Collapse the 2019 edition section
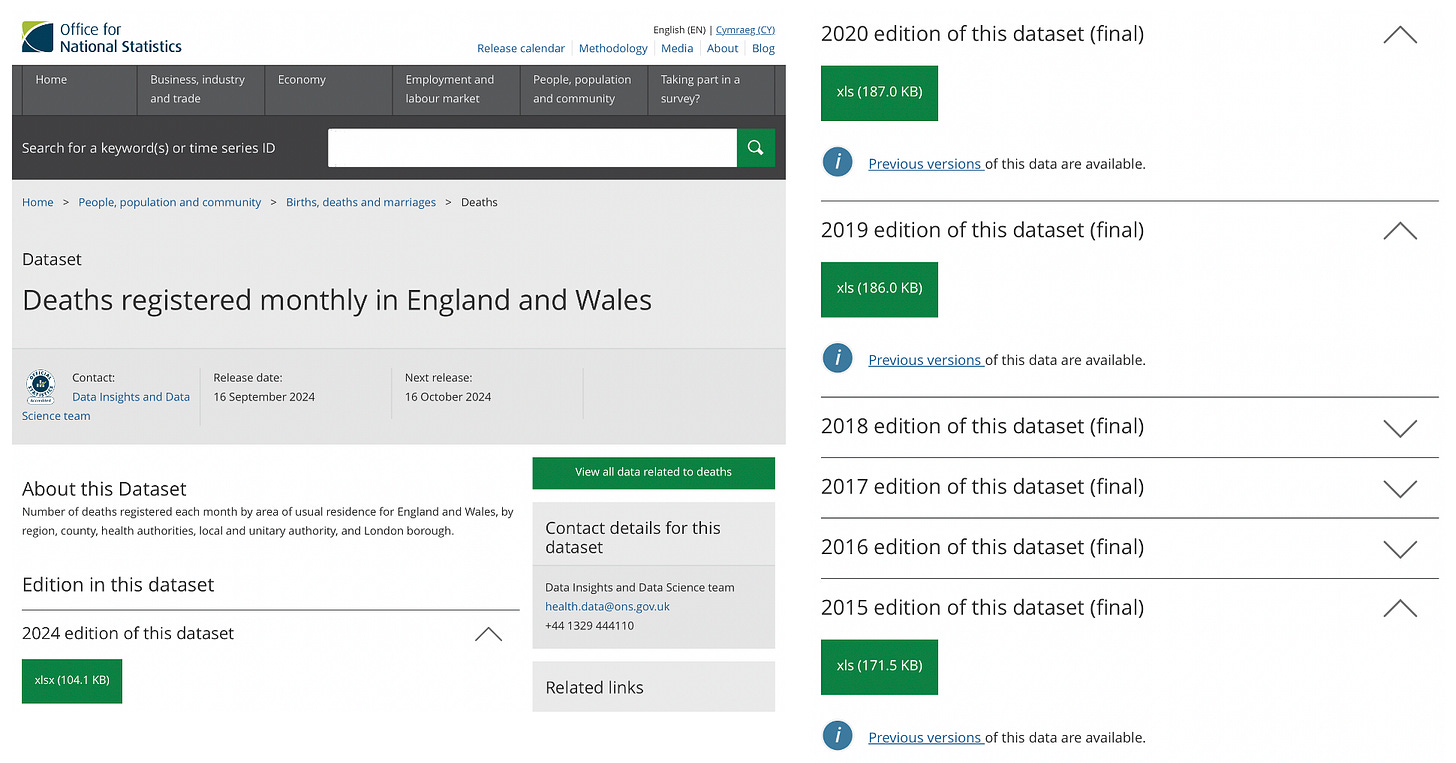Screen dimensions: 1456x763 tap(1400, 231)
